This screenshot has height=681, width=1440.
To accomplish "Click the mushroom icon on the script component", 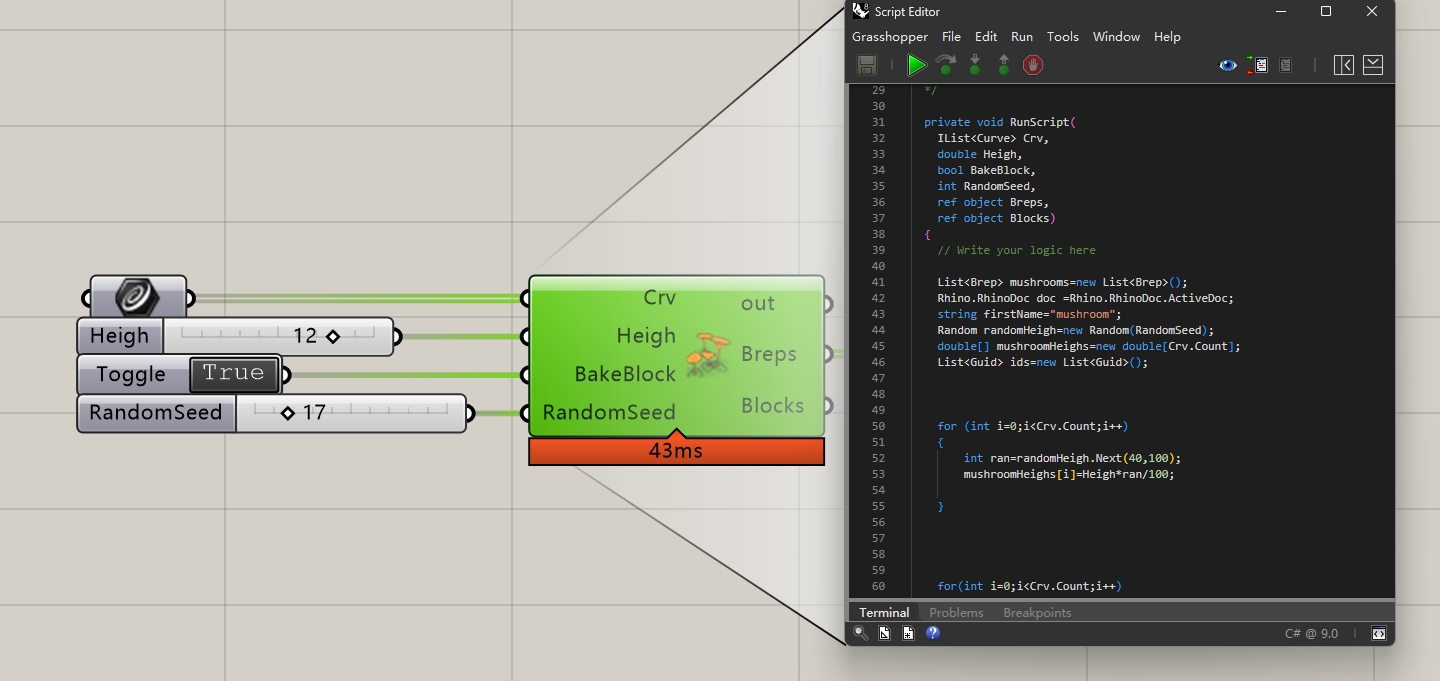I will 709,354.
